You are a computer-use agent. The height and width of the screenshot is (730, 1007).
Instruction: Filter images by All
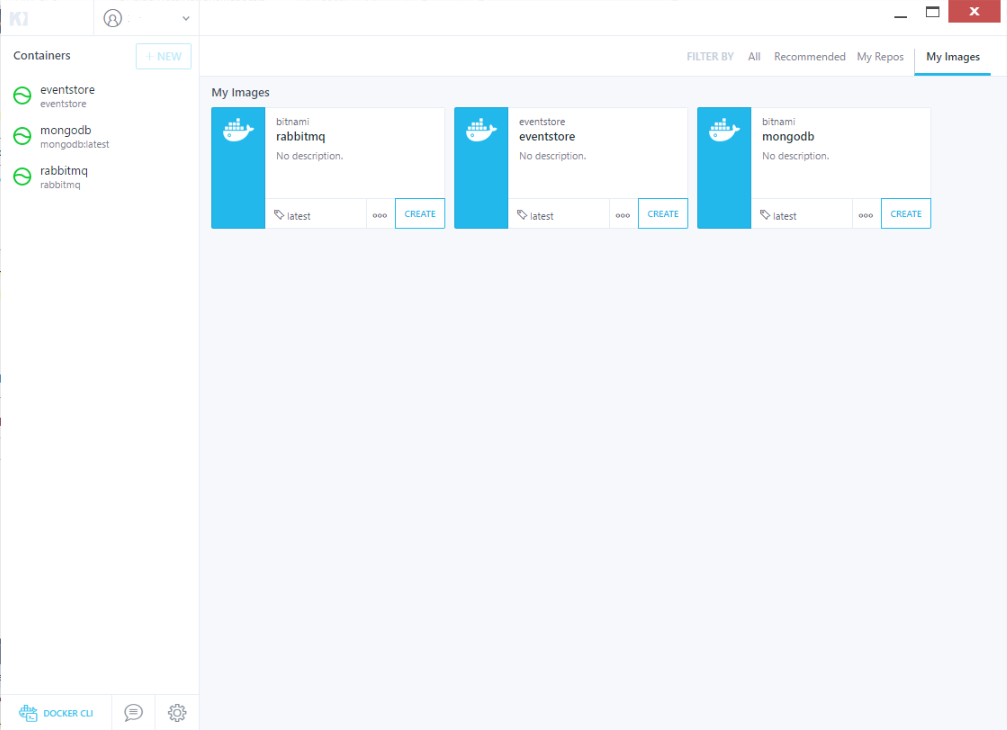click(x=754, y=56)
